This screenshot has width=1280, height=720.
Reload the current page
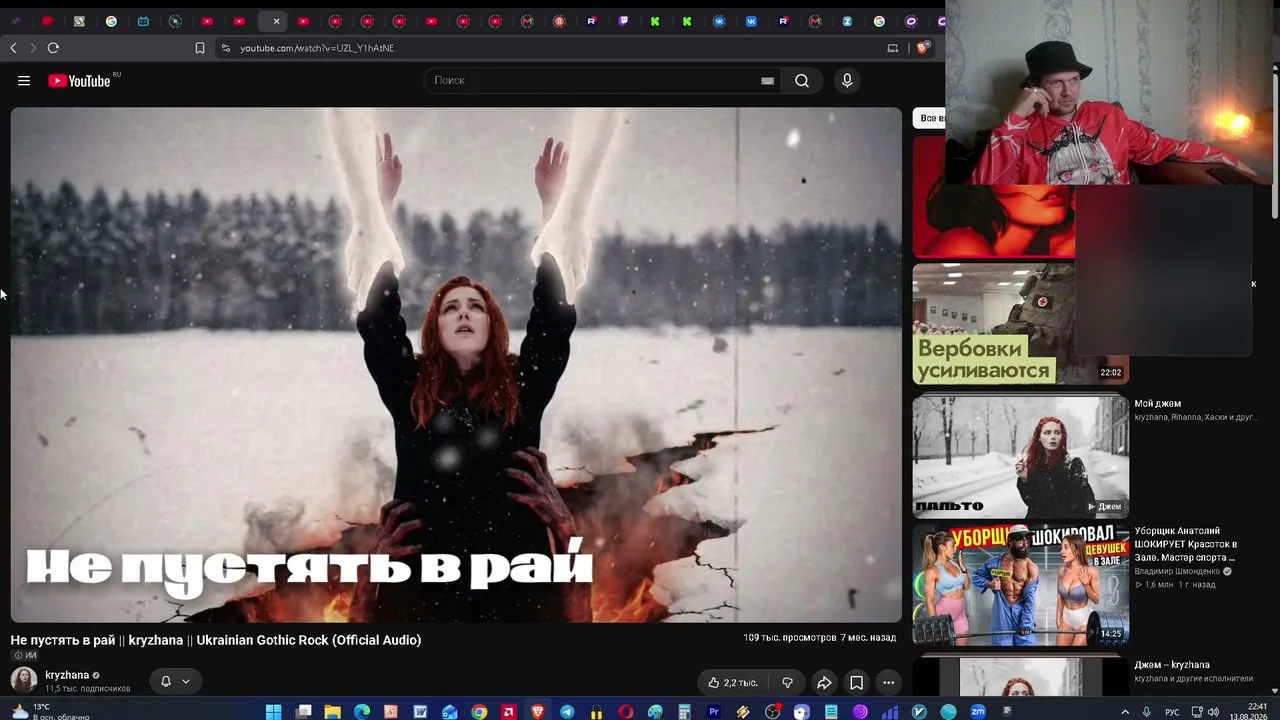(x=53, y=48)
